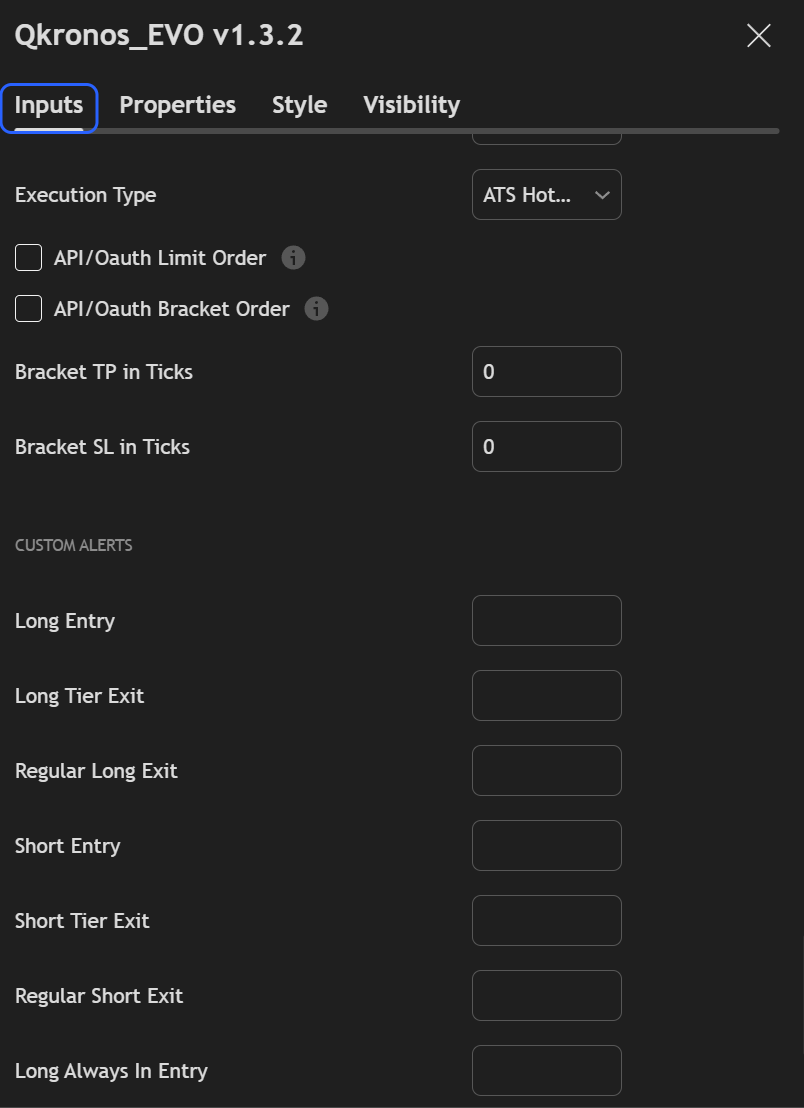Close the Qkronos_EVO settings dialog
The image size is (804, 1108).
click(759, 36)
